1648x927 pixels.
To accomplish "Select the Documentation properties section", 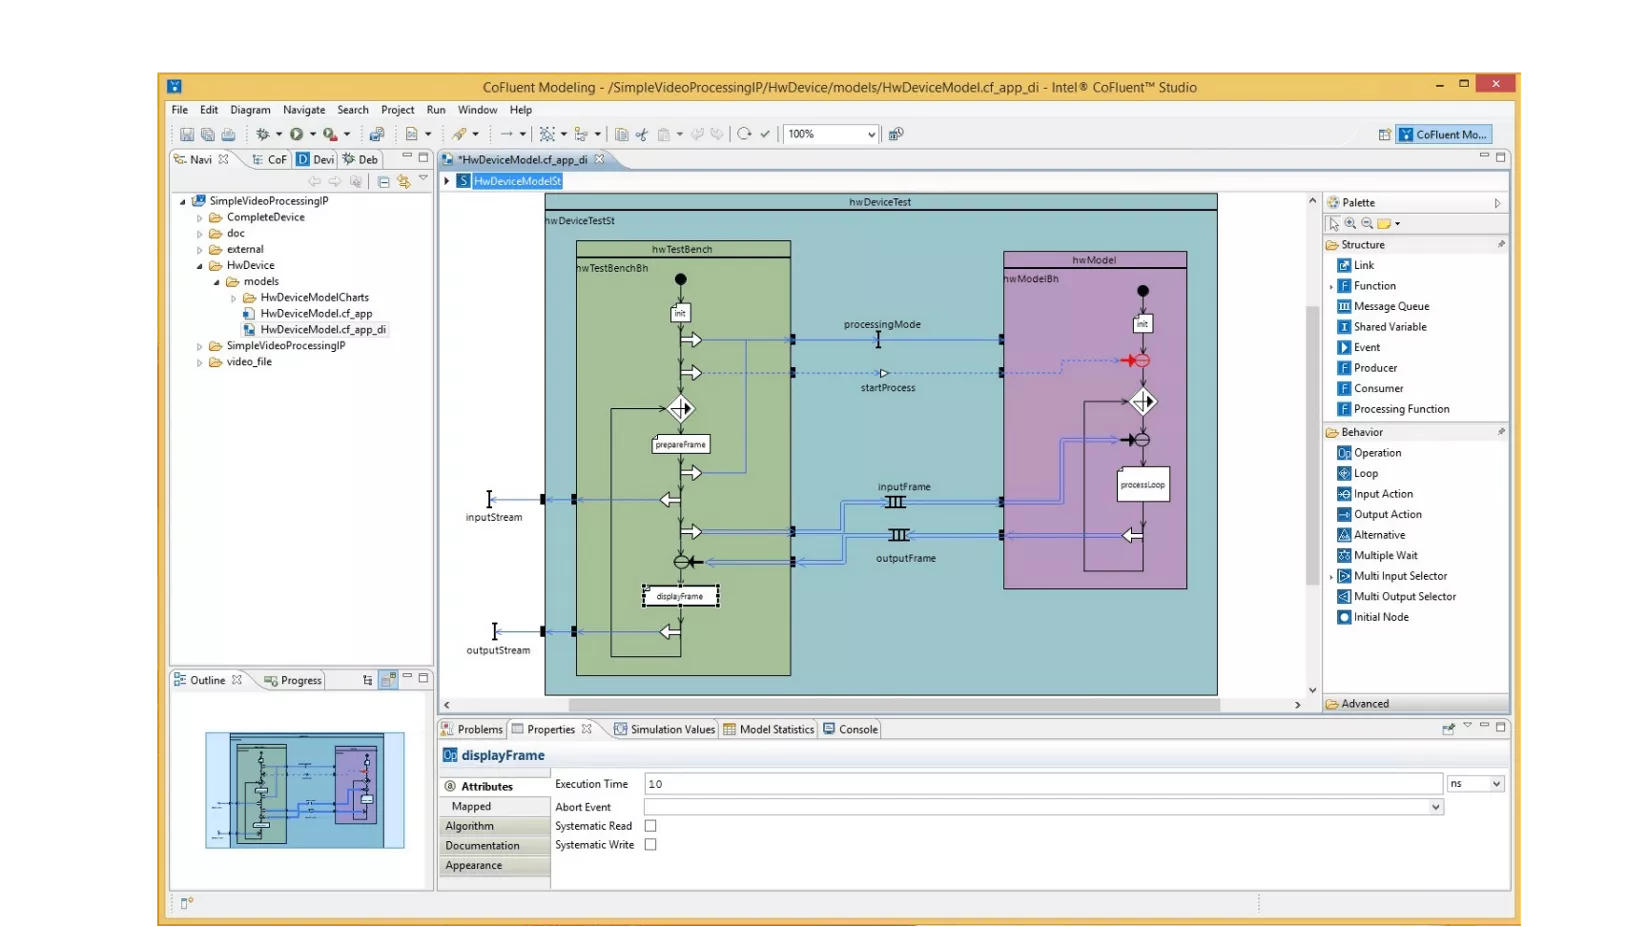I will tap(495, 846).
